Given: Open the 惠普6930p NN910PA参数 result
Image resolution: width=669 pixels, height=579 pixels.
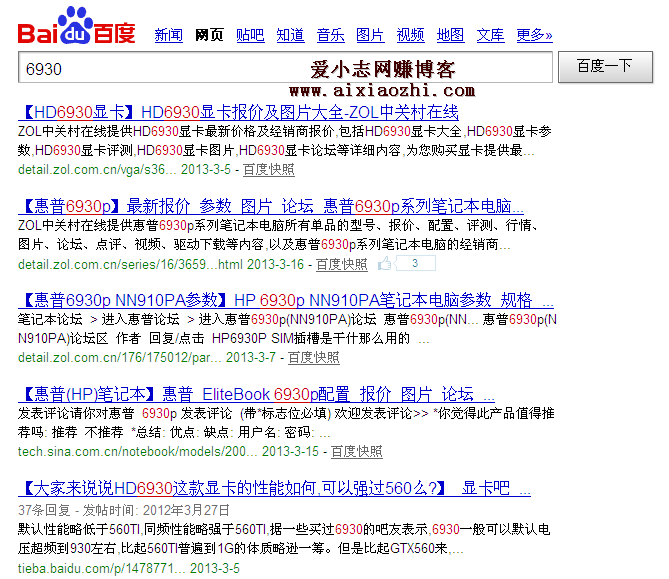Looking at the screenshot, I should pyautogui.click(x=285, y=300).
